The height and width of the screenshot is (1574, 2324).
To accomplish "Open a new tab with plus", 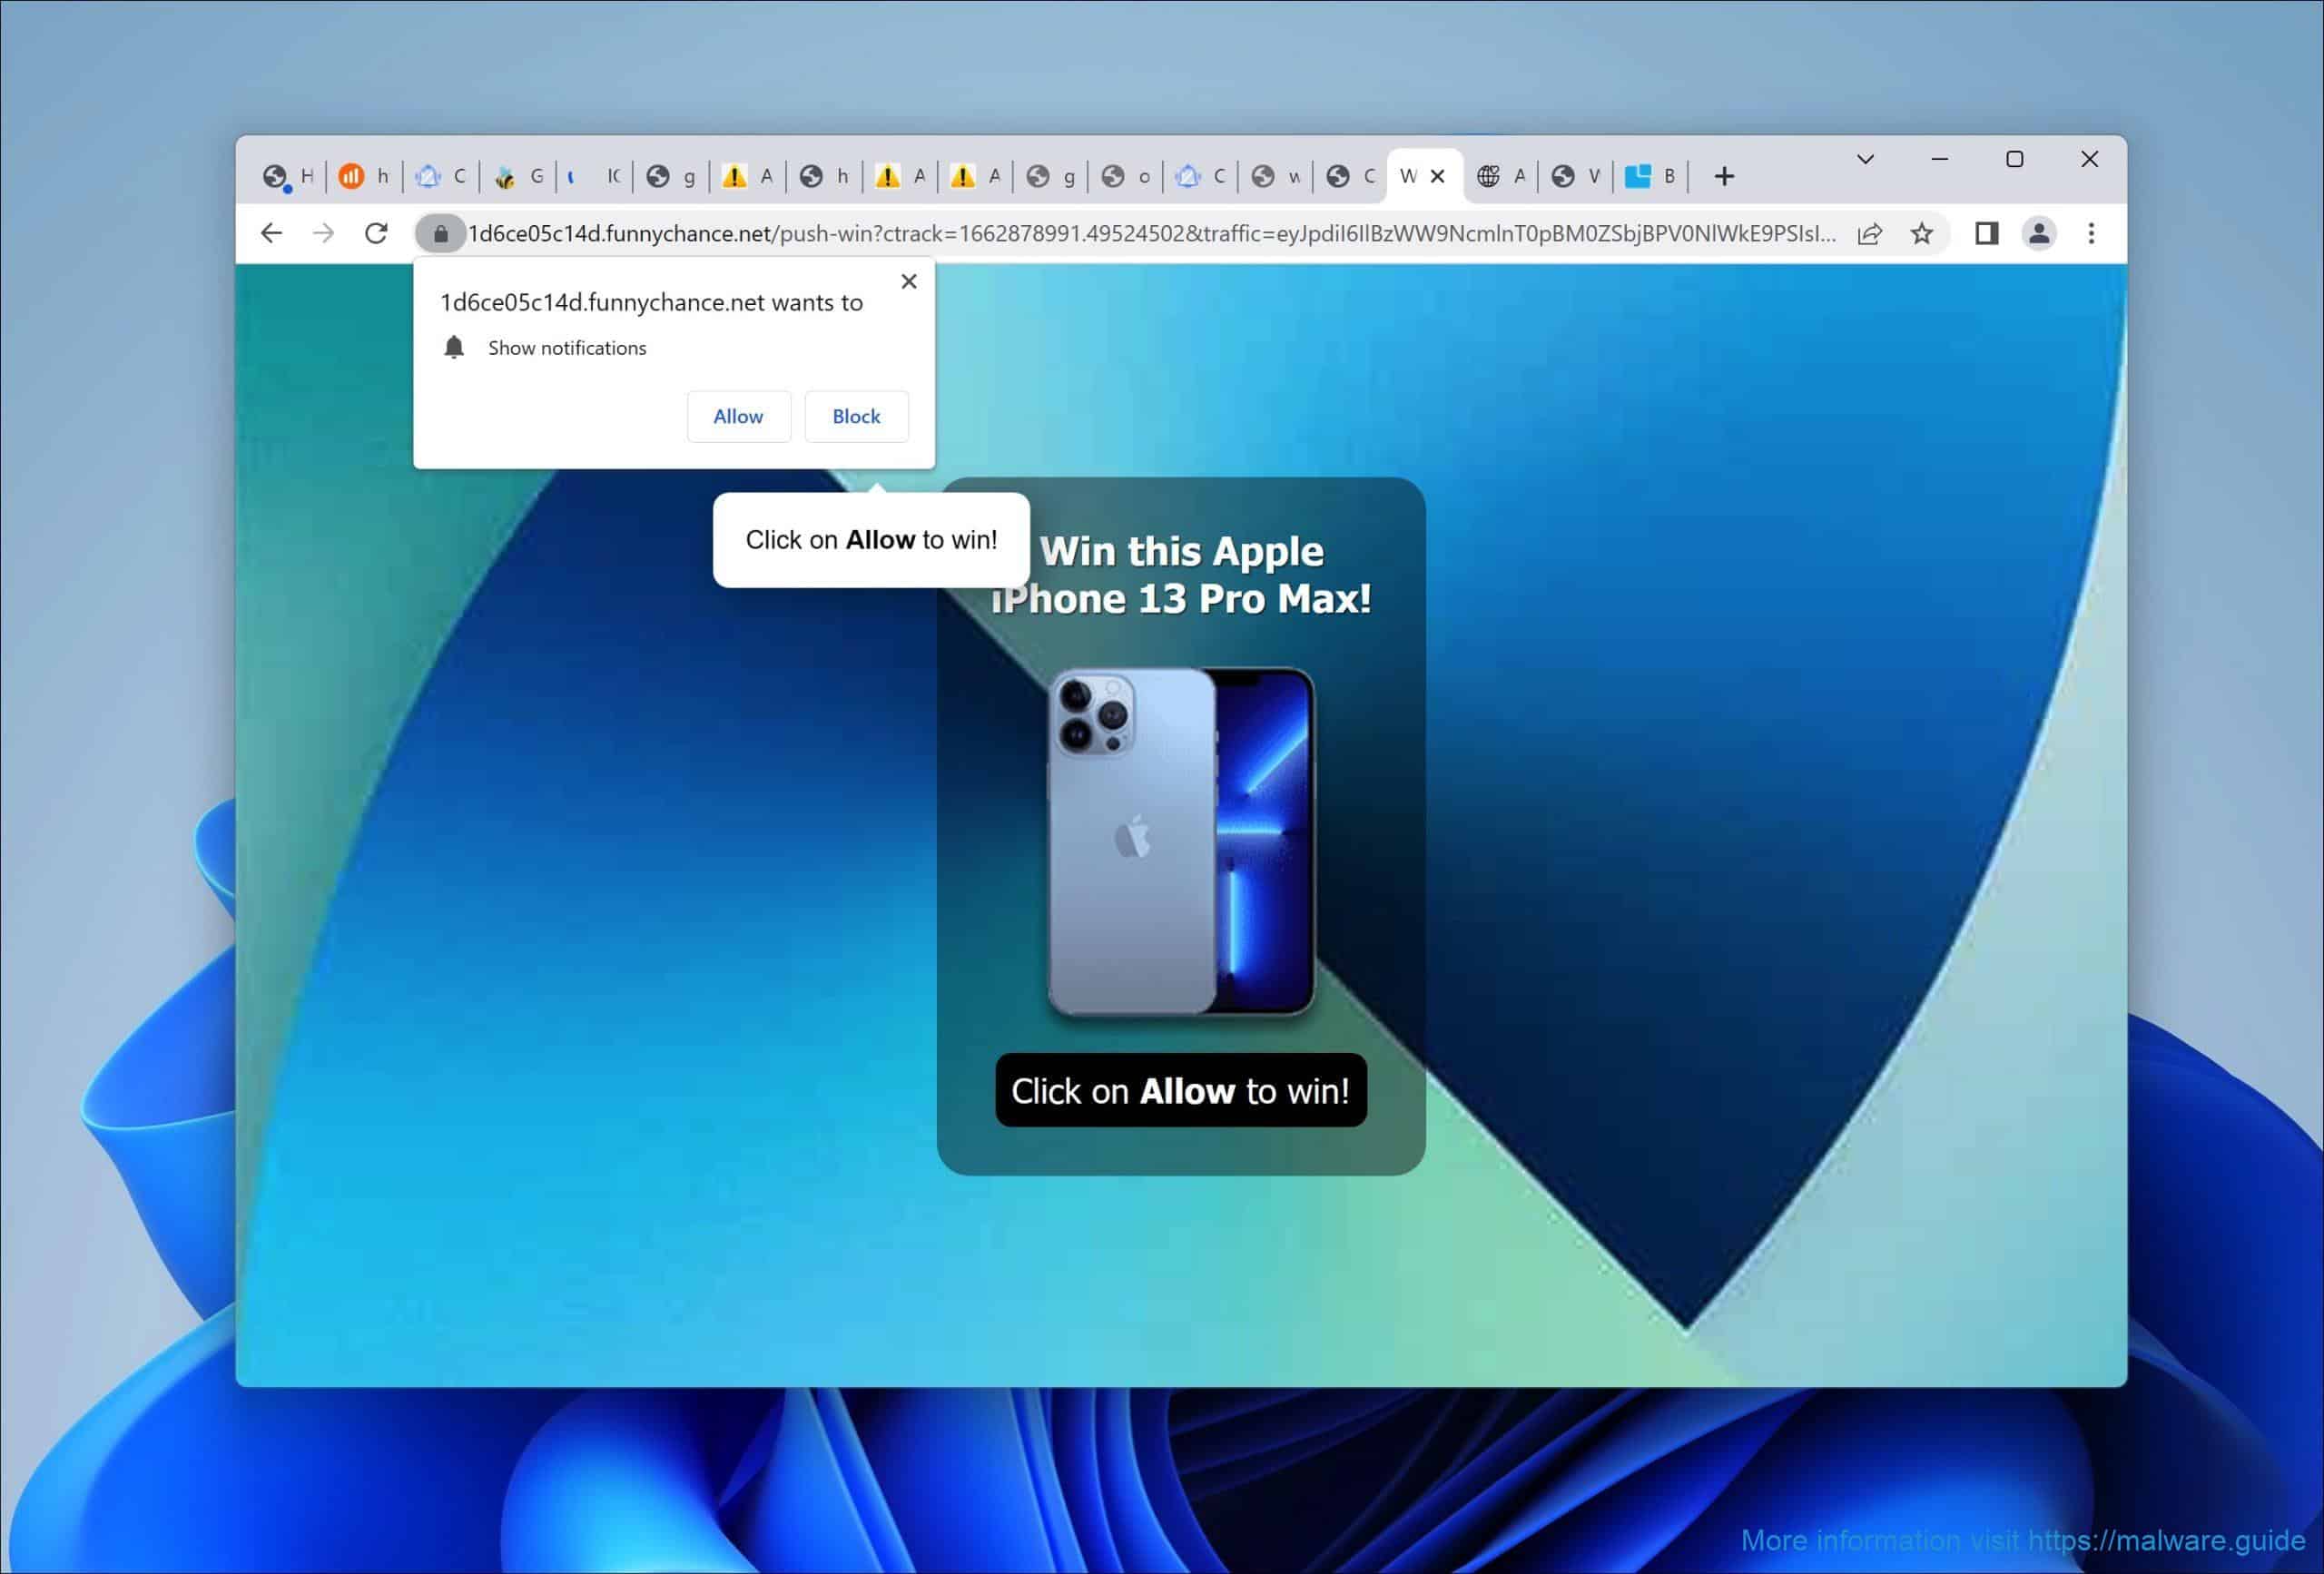I will click(x=1724, y=177).
